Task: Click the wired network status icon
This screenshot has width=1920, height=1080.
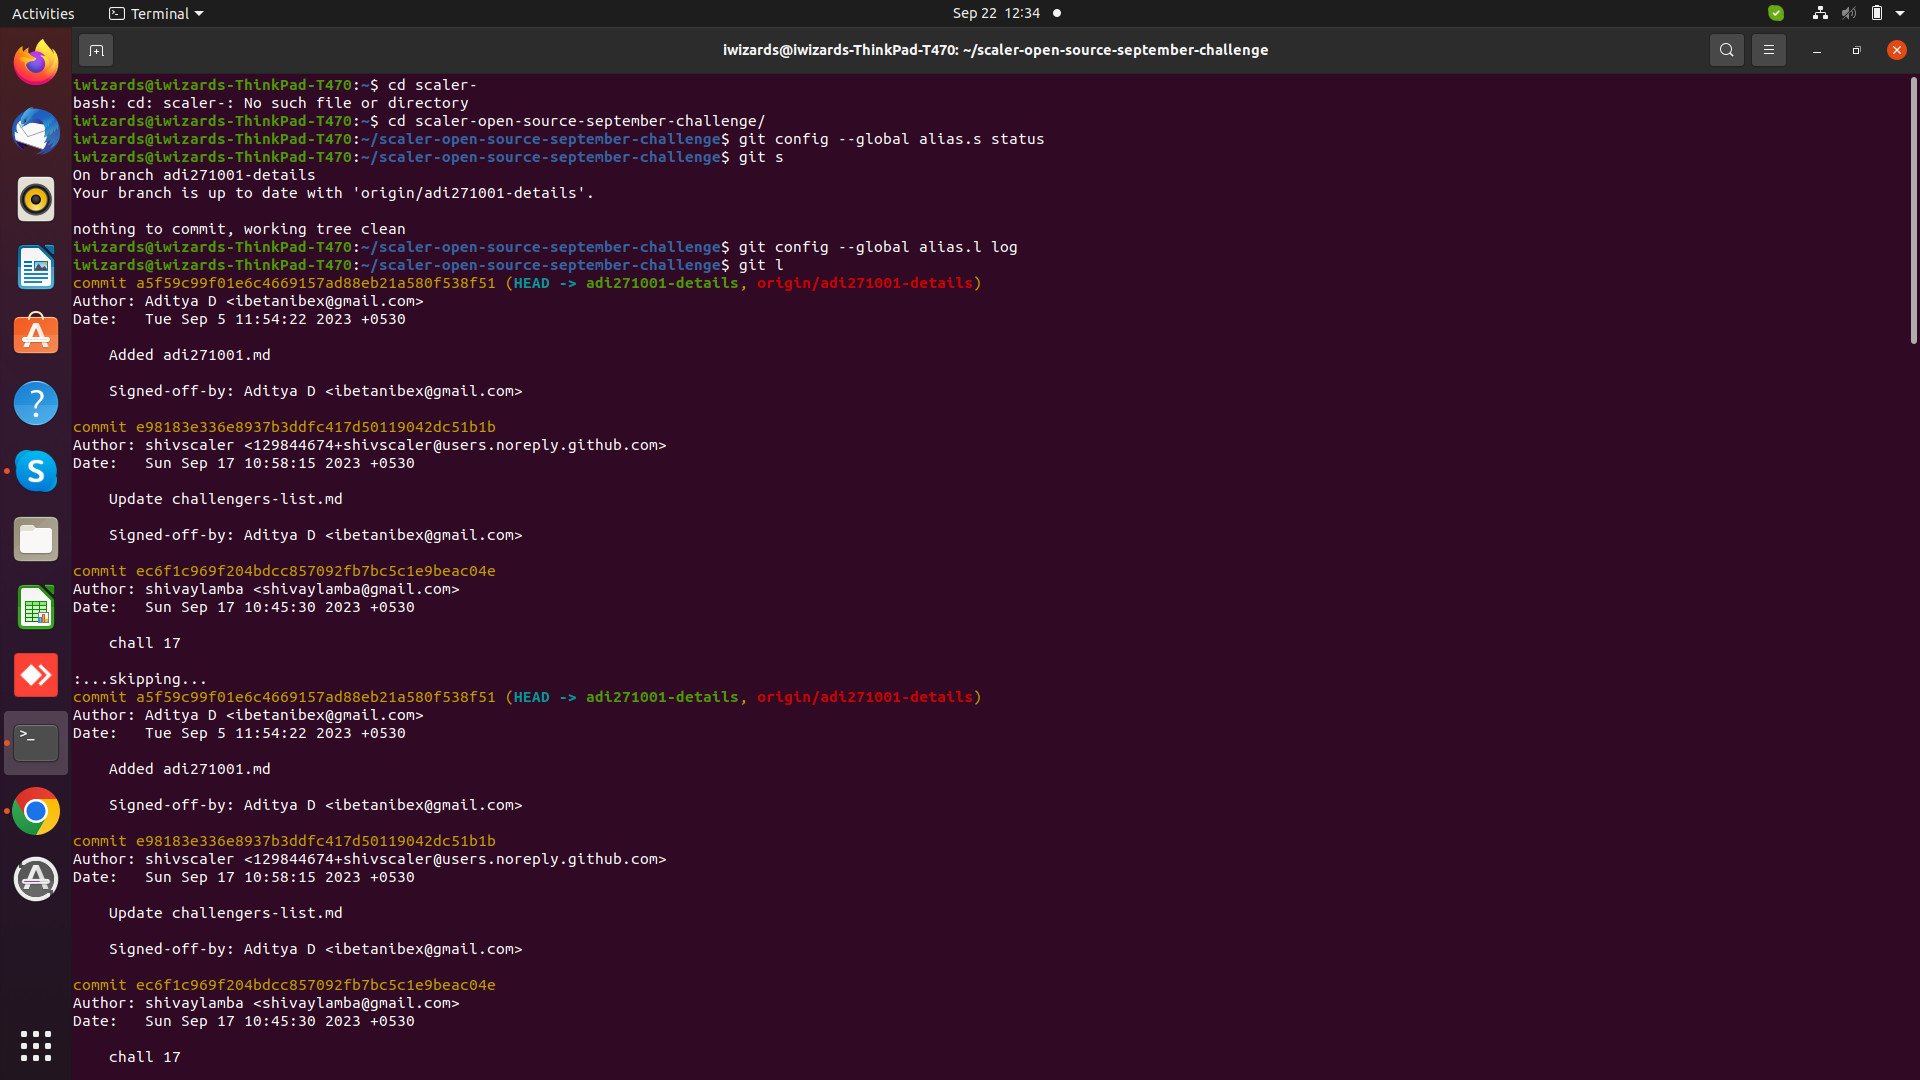Action: [x=1818, y=13]
